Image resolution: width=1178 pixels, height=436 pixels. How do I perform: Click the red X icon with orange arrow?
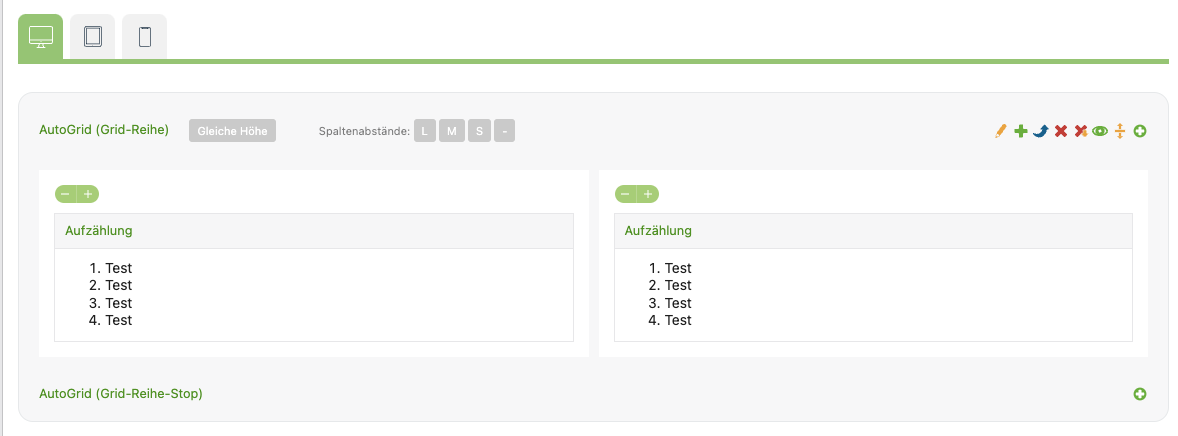1081,131
